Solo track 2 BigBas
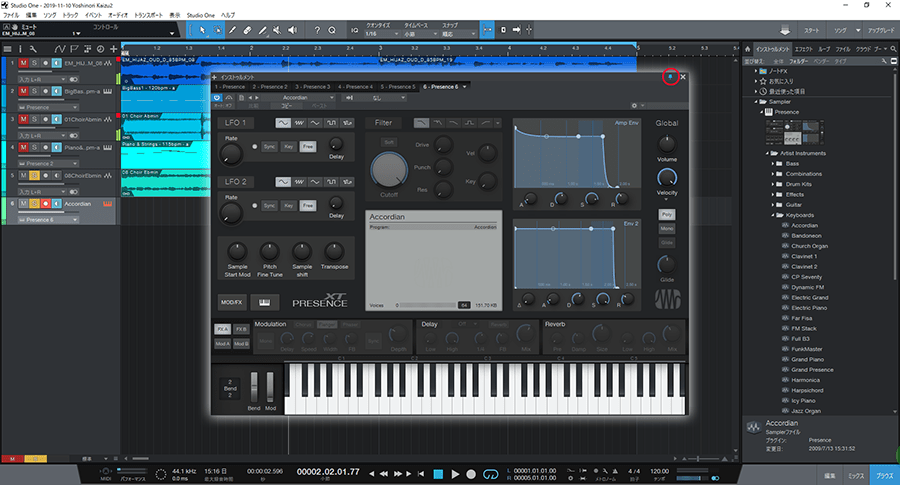This screenshot has width=900, height=485. 34,91
